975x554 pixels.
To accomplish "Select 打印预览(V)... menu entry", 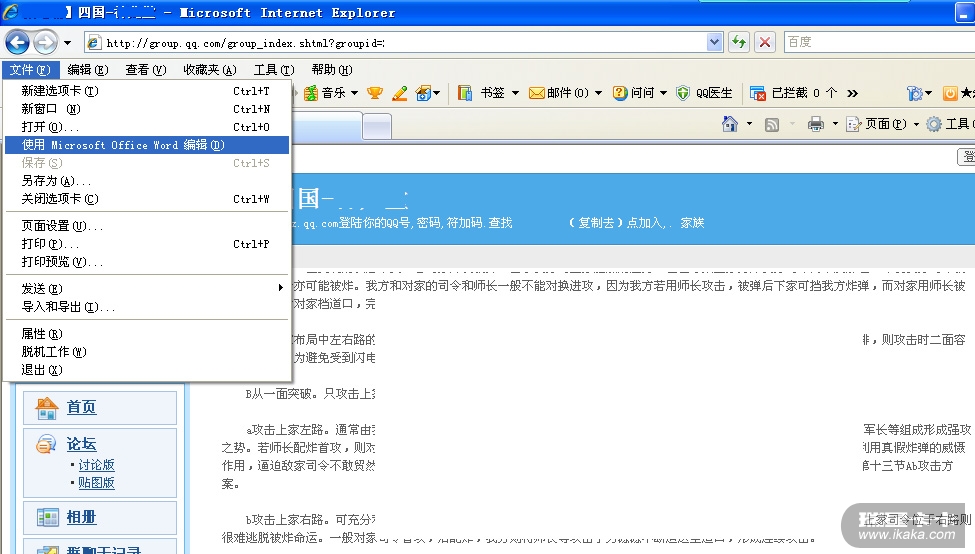I will [x=147, y=262].
